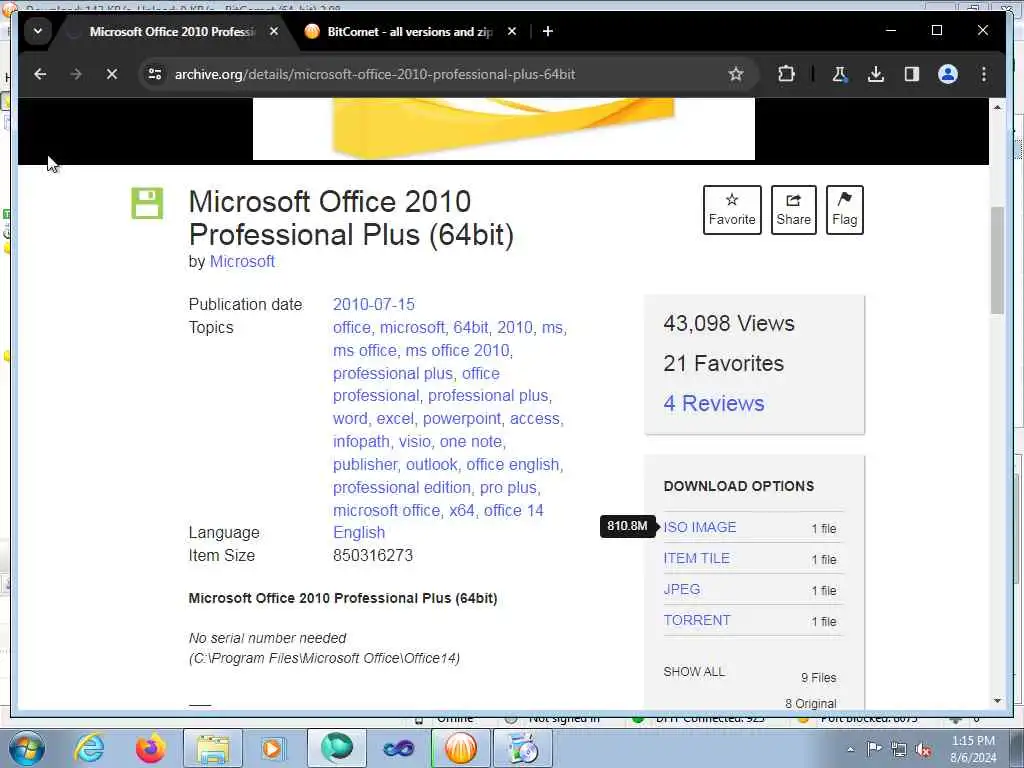Viewport: 1024px width, 768px height.
Task: Click the scrollbar up arrow
Action: (997, 106)
